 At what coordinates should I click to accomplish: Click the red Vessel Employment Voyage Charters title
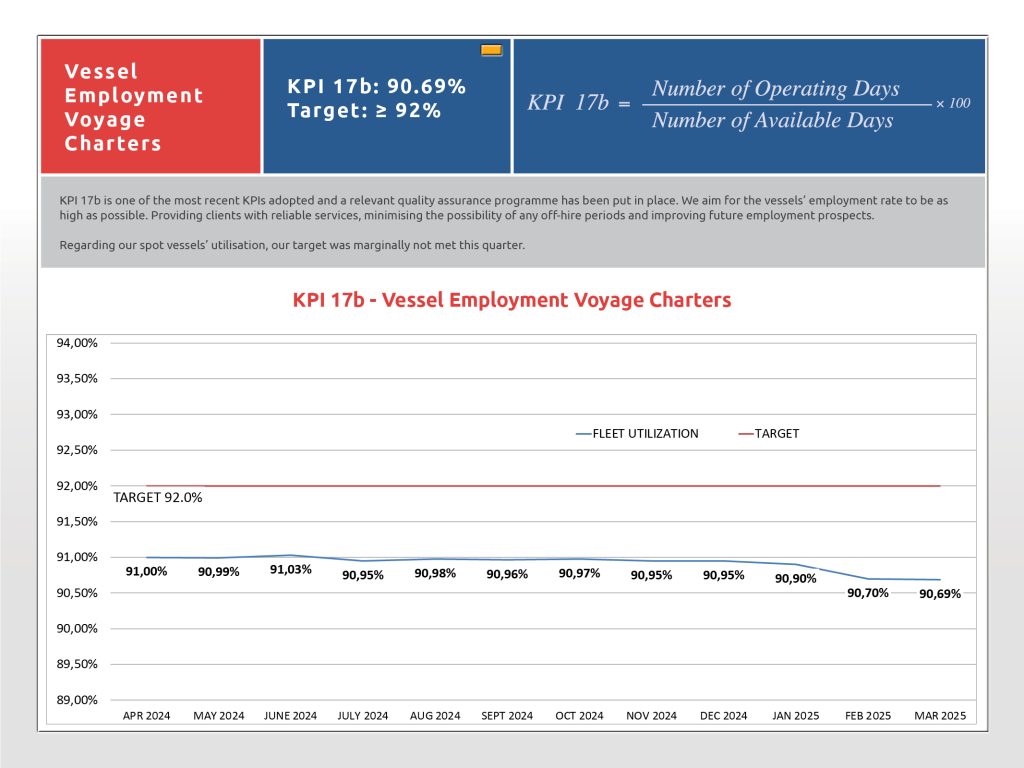[134, 107]
